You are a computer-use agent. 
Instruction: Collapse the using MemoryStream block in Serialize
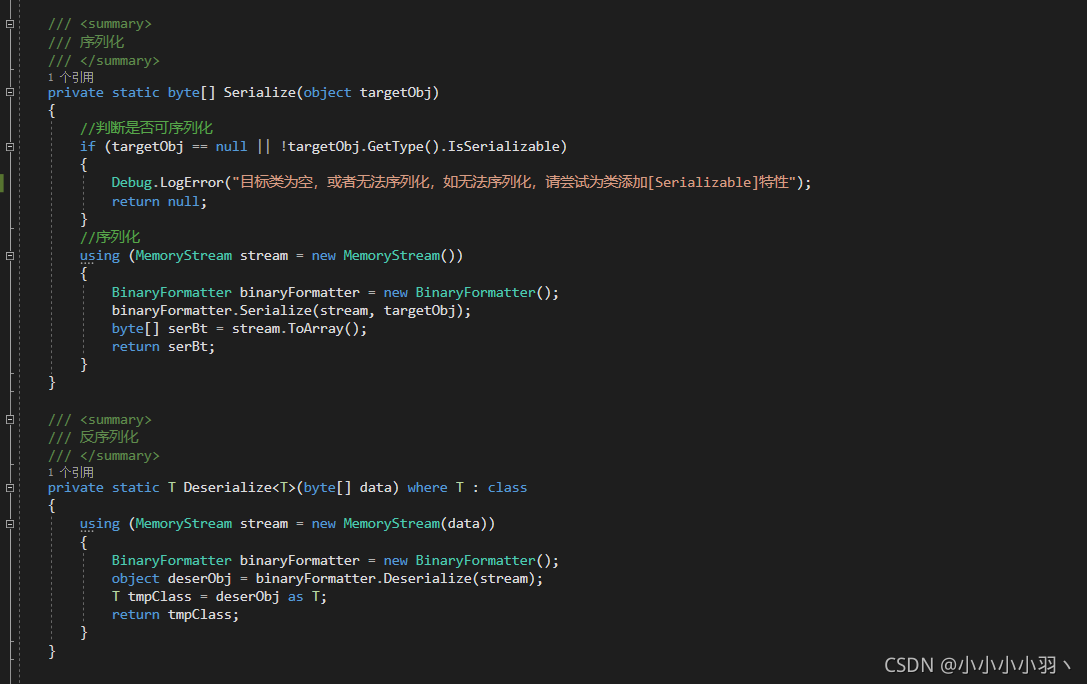(8, 255)
